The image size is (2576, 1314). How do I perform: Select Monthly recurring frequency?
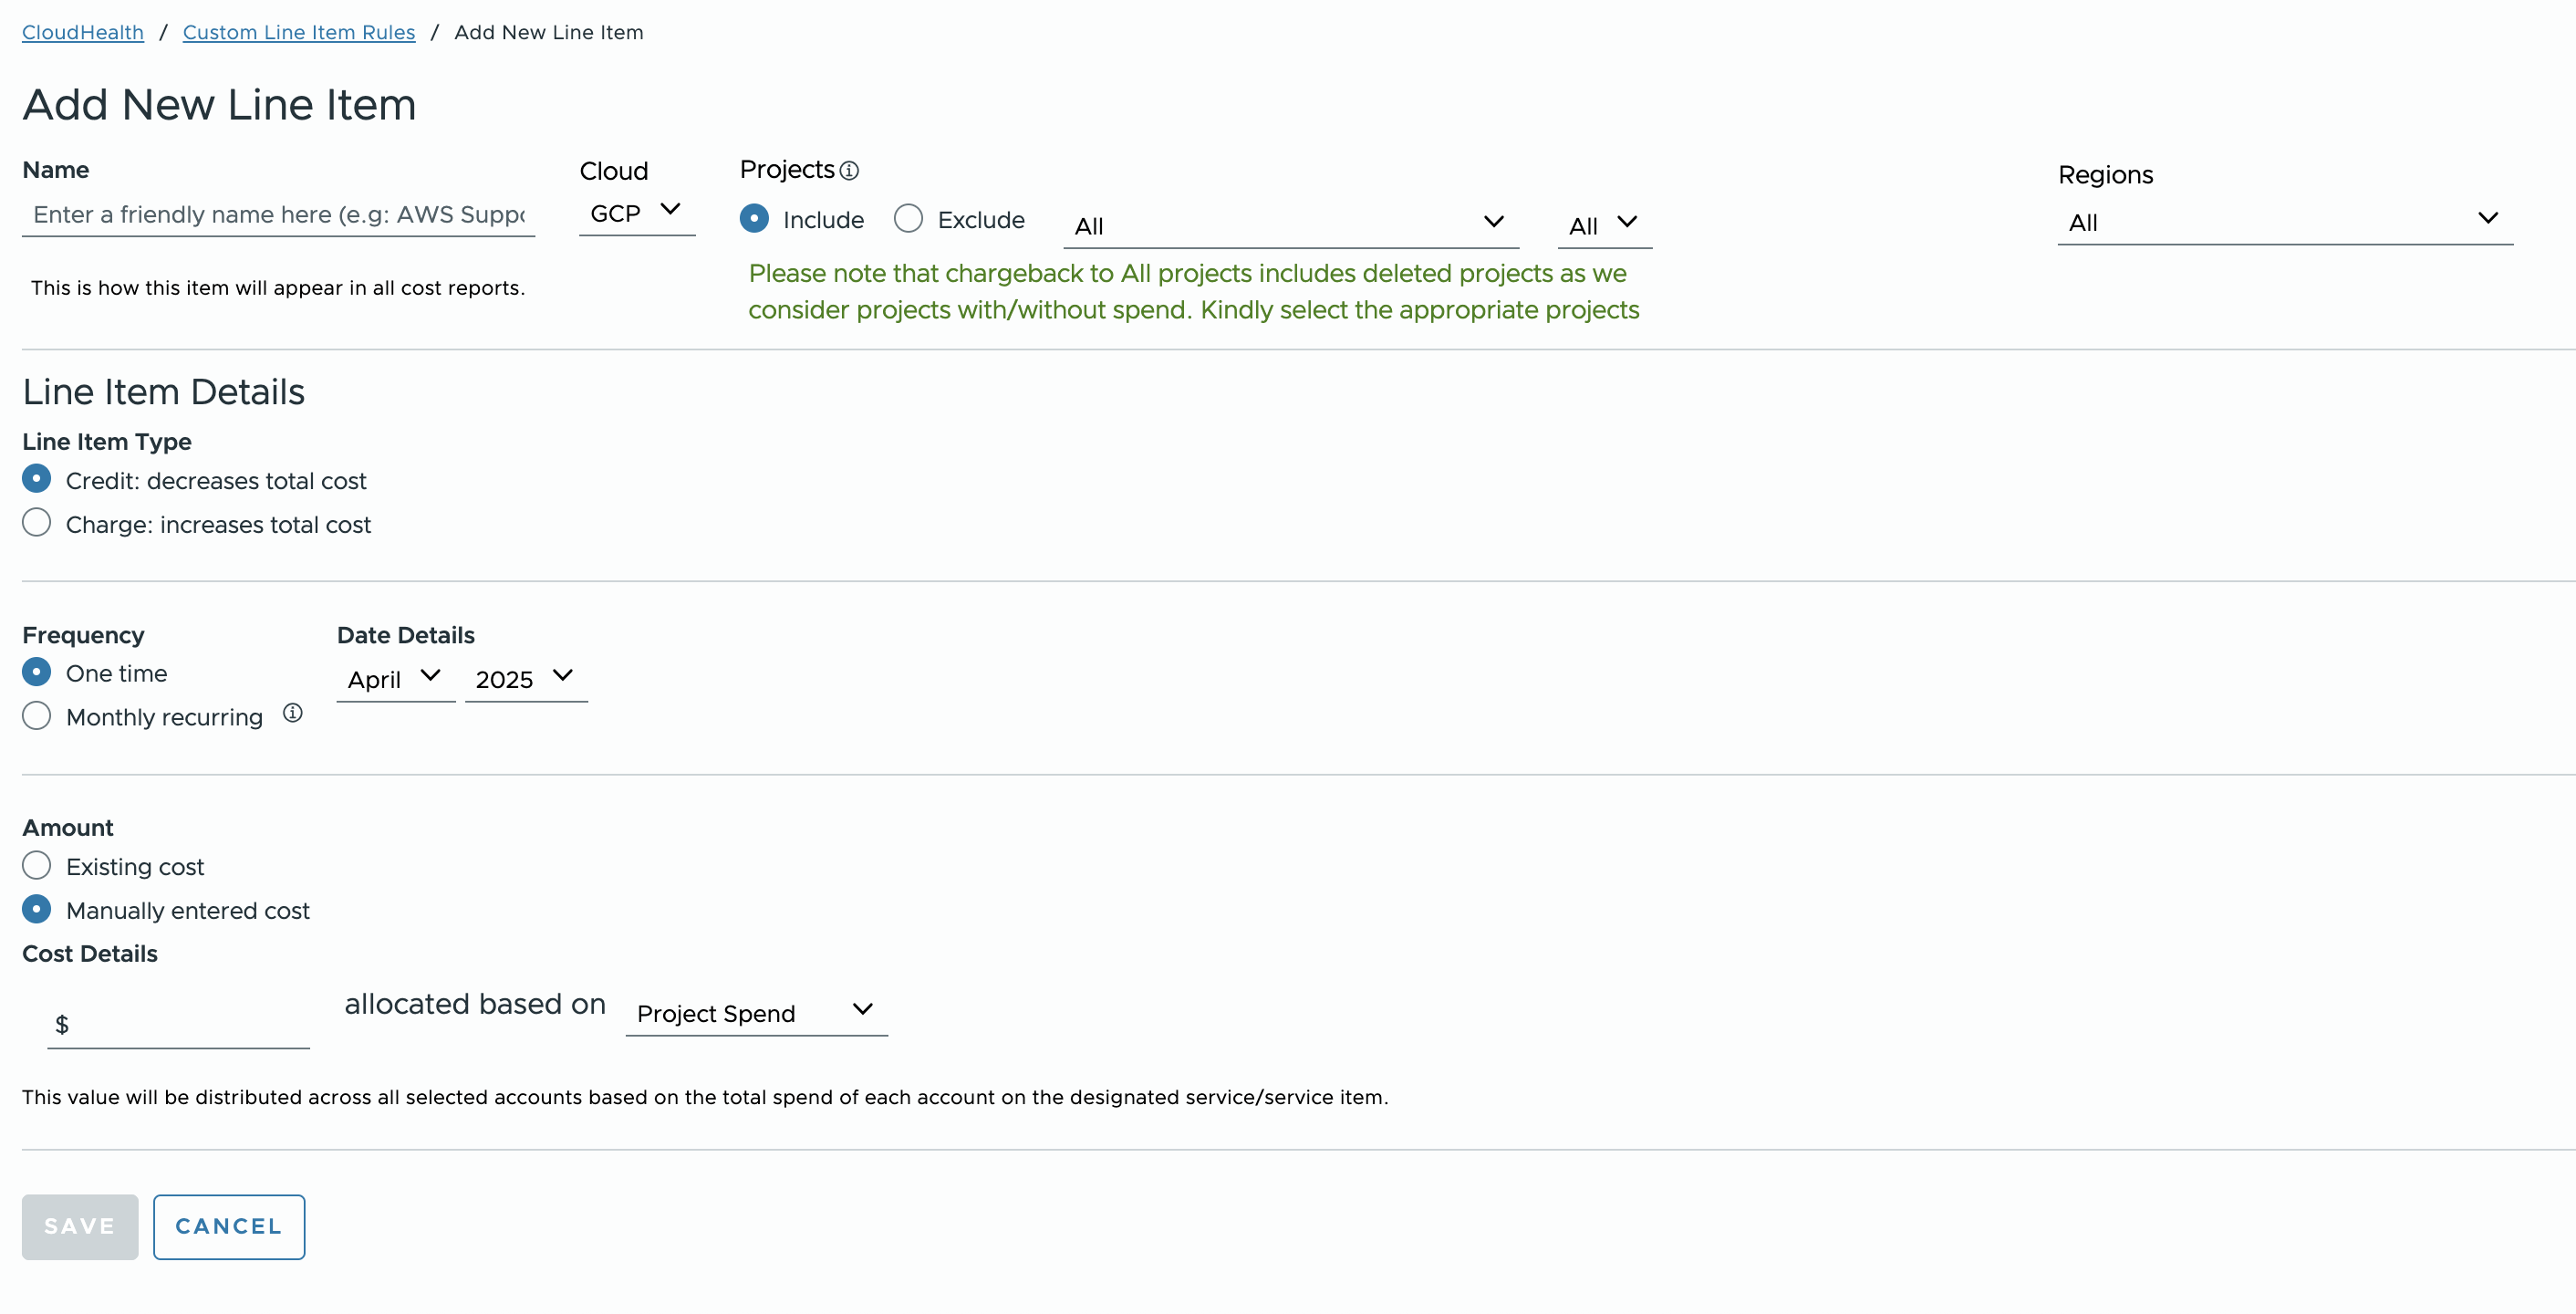37,716
